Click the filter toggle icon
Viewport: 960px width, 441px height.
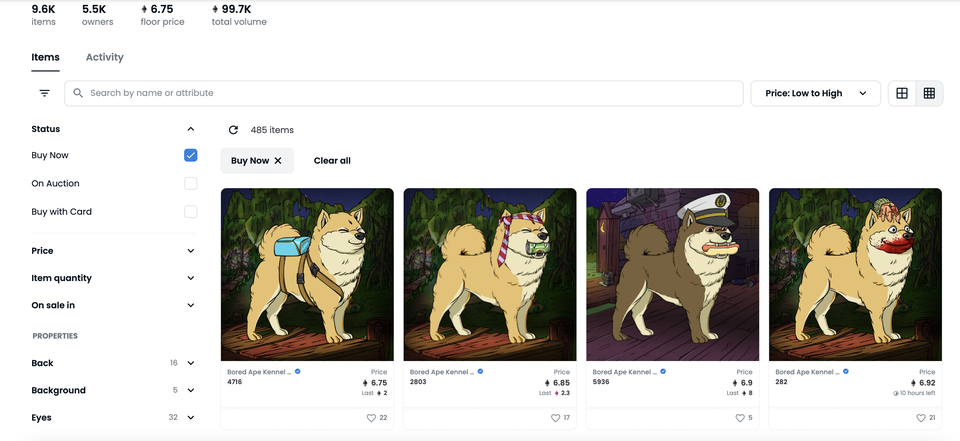44,93
